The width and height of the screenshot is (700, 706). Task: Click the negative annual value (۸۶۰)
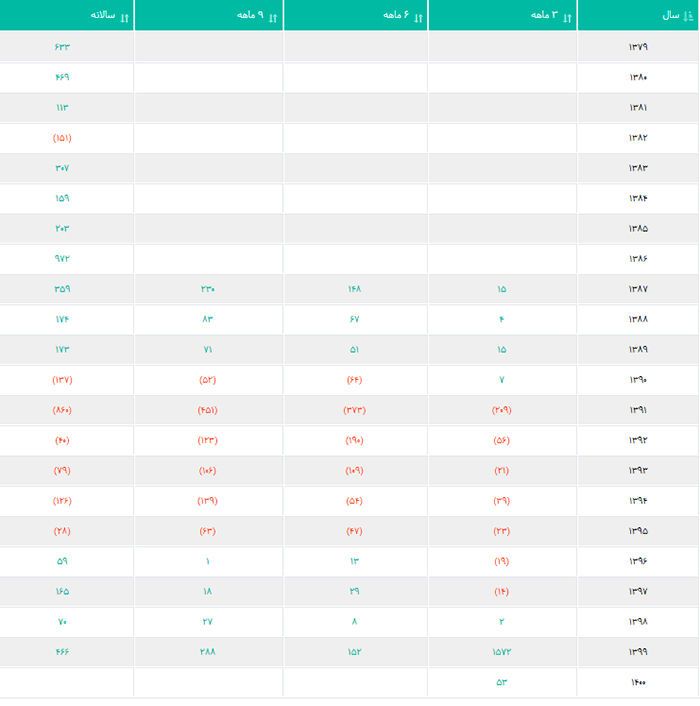(62, 410)
